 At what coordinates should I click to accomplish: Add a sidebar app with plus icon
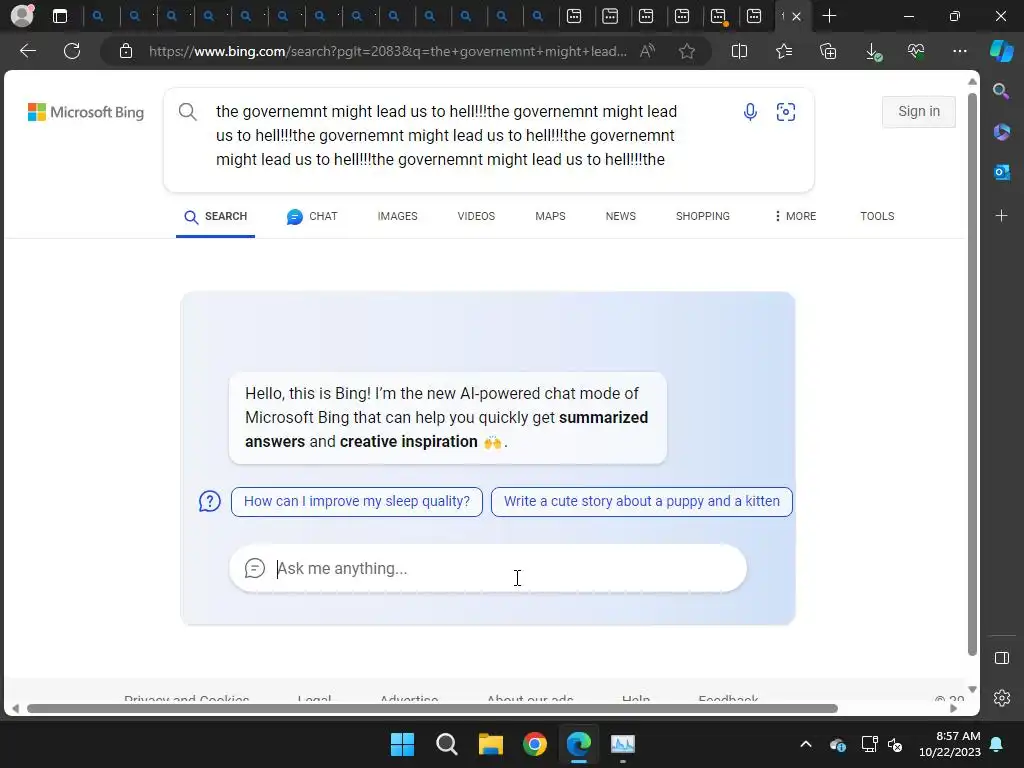(1001, 216)
